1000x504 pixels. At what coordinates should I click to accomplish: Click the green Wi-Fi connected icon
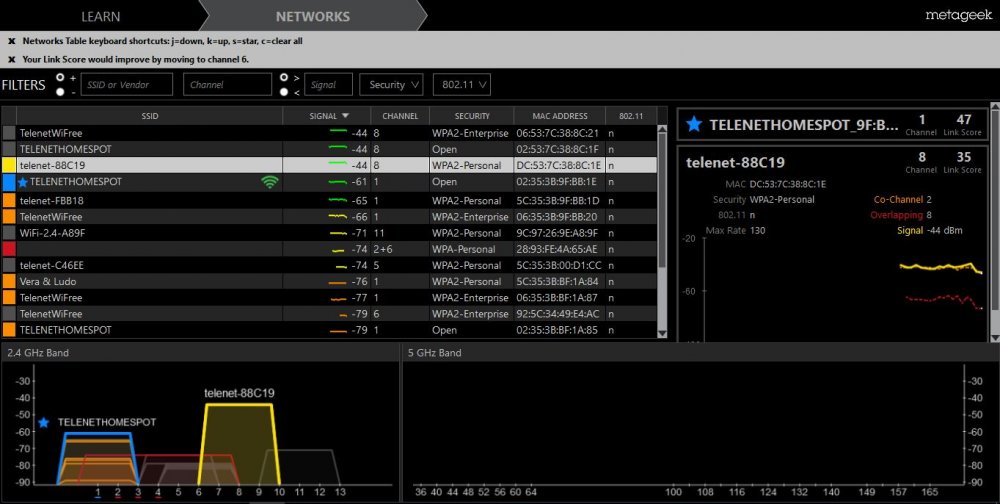pyautogui.click(x=270, y=182)
